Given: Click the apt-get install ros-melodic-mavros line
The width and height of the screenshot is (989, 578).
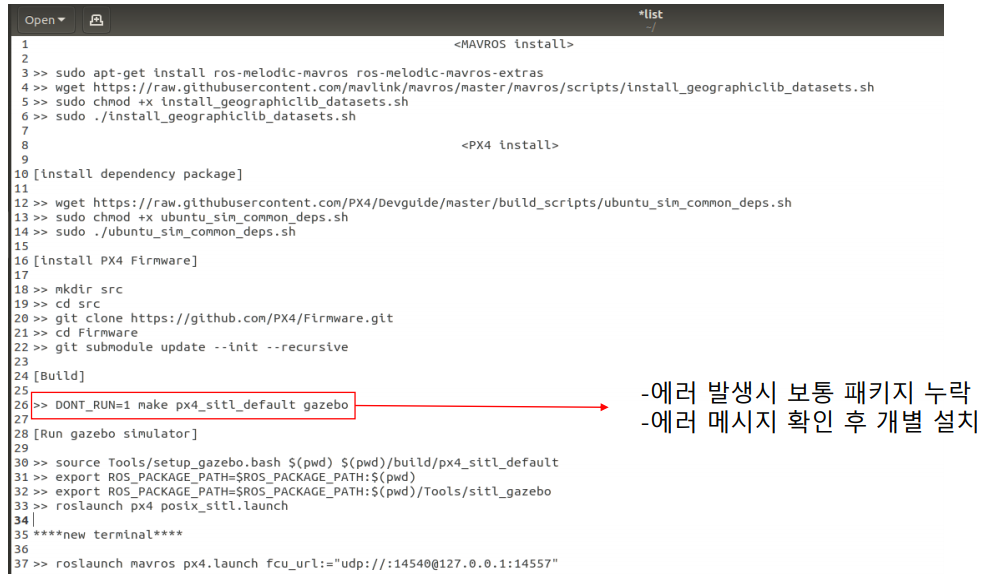Looking at the screenshot, I should click(x=288, y=73).
